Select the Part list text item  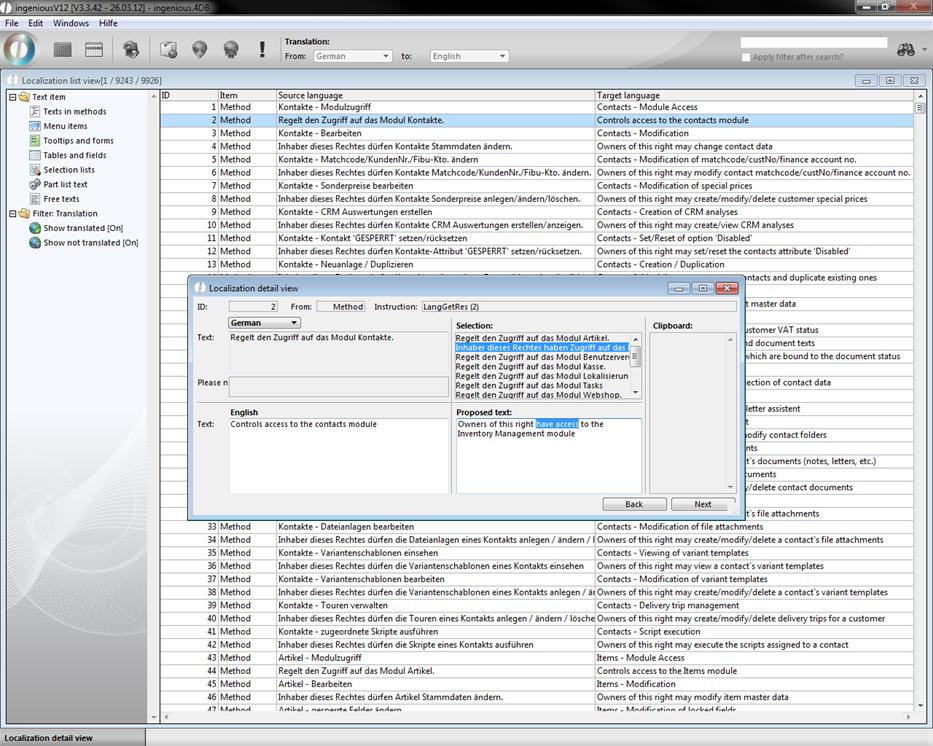pyautogui.click(x=65, y=184)
